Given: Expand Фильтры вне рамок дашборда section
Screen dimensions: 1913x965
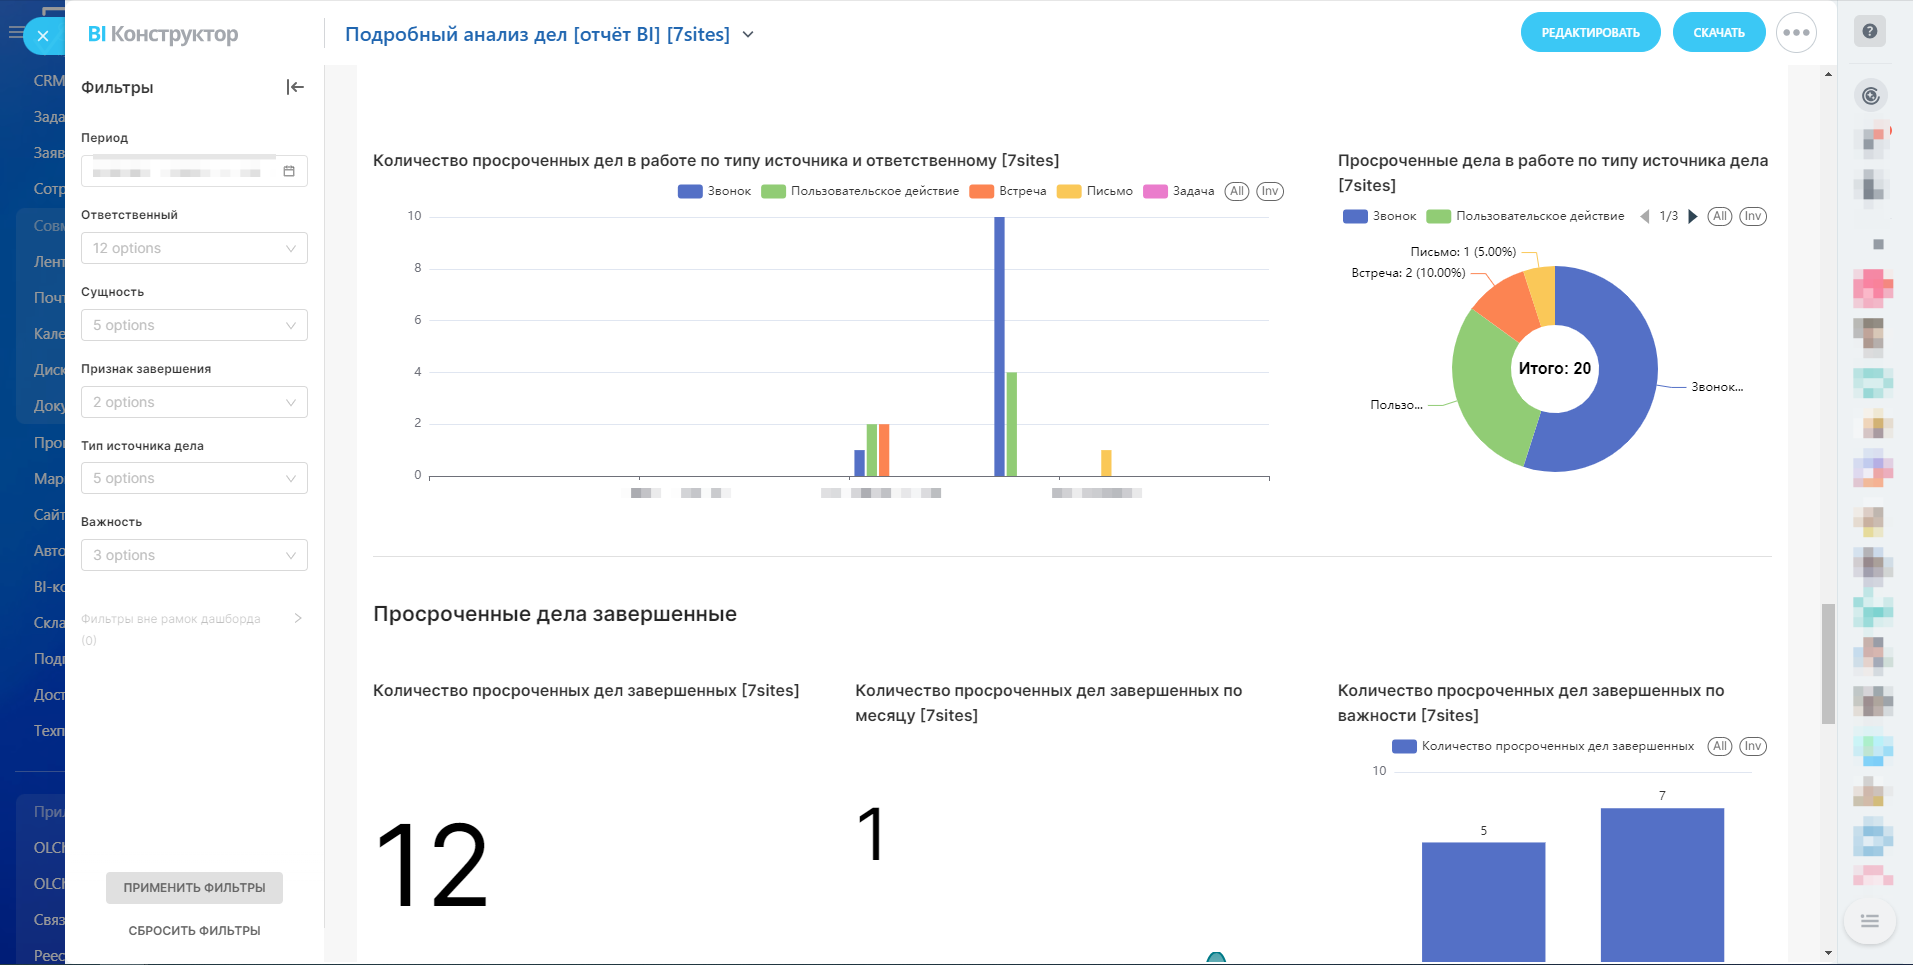Looking at the screenshot, I should tap(297, 618).
